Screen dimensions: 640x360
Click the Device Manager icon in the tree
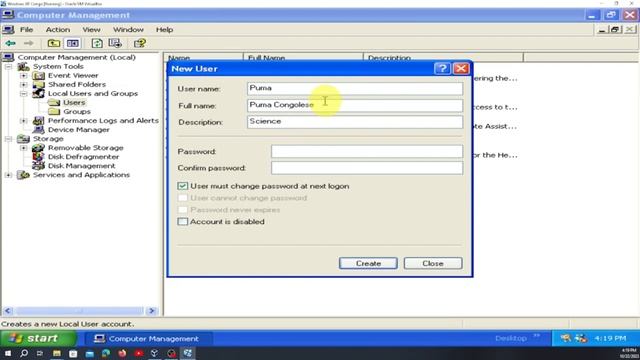[x=39, y=130]
